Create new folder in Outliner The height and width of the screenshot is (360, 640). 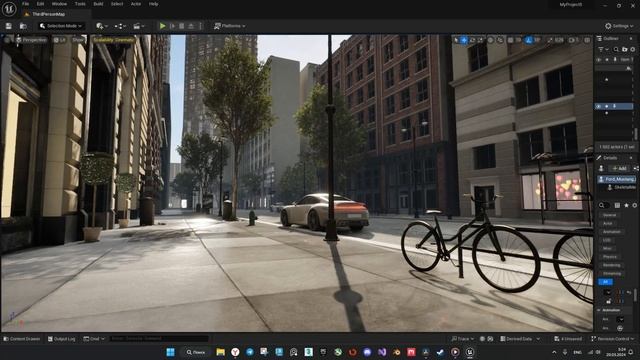624,49
